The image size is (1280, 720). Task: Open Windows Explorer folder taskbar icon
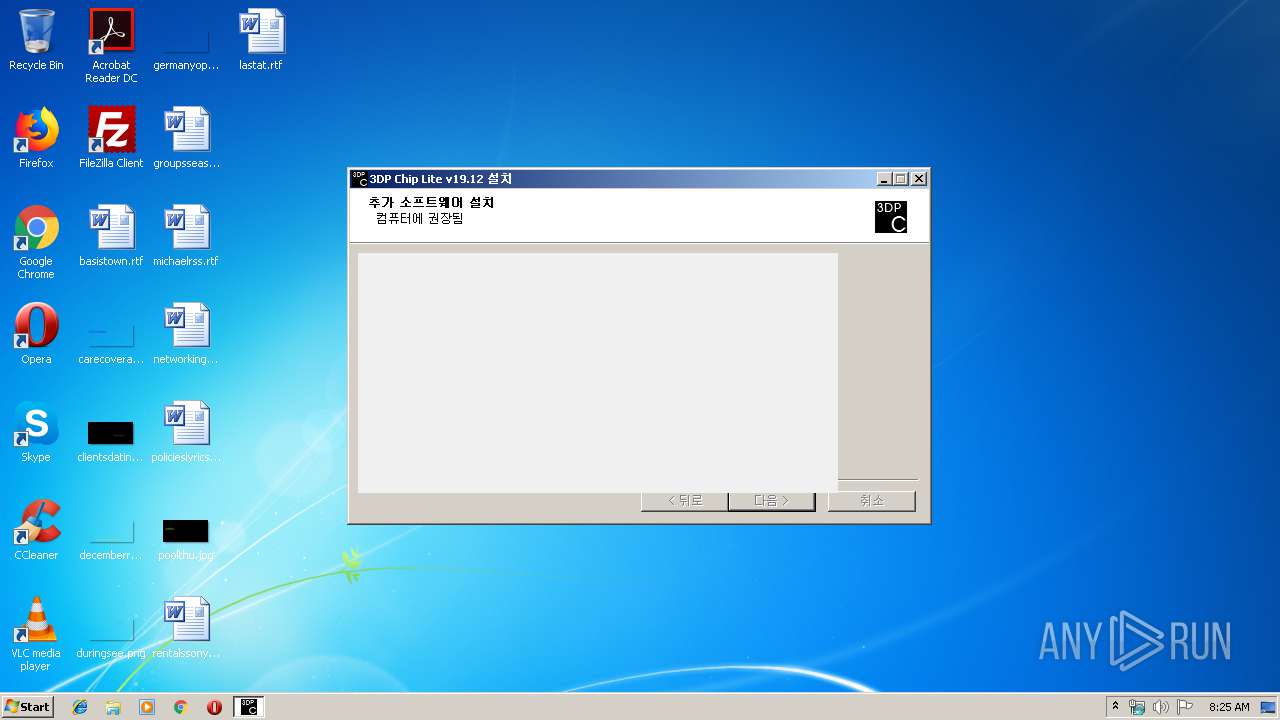click(113, 707)
